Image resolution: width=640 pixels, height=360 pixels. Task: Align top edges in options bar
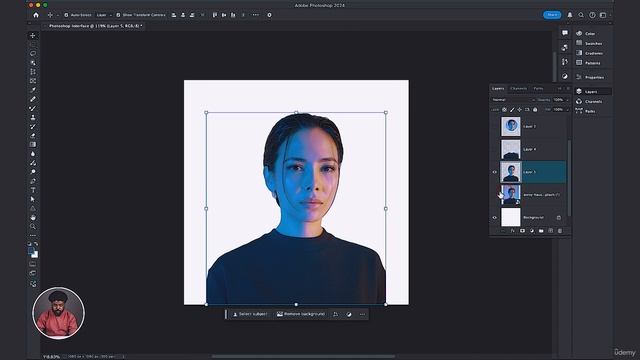coord(215,15)
